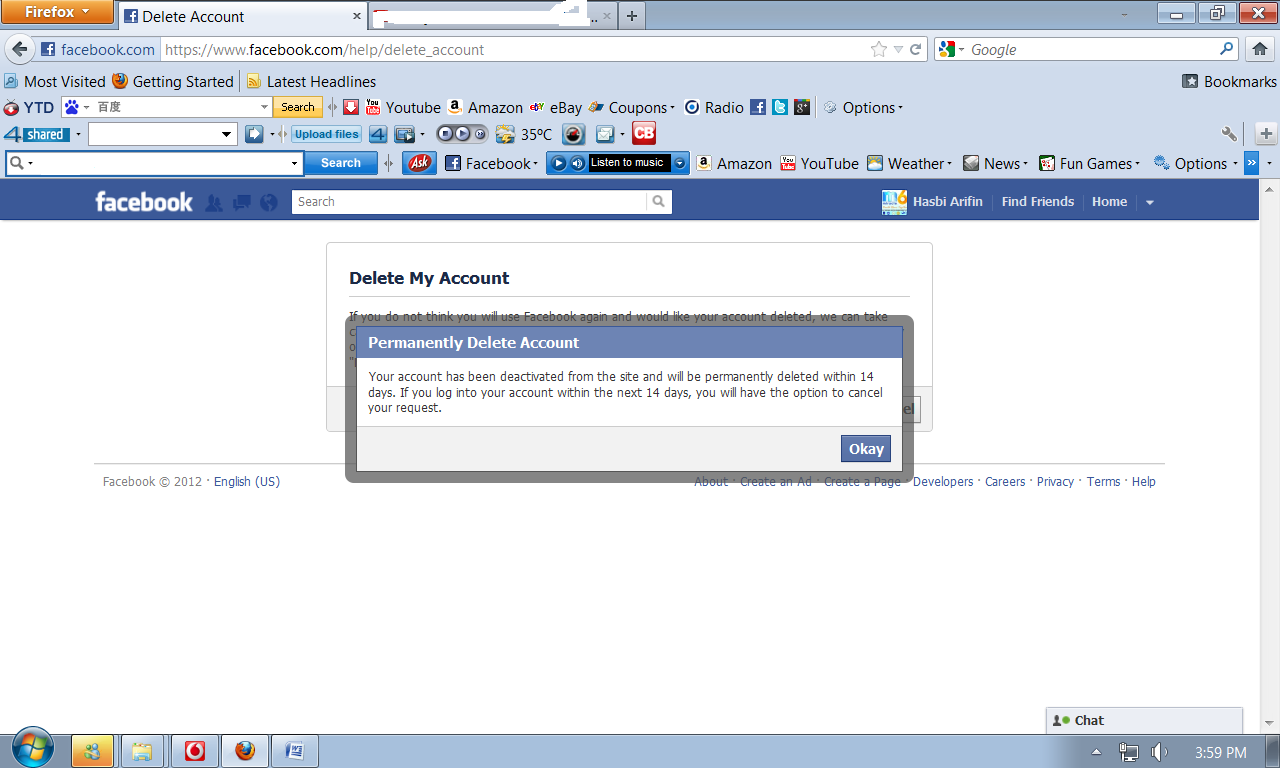Screen dimensions: 1280x768
Task: Go to the Hasbi Arifin profile
Action: [x=933, y=202]
